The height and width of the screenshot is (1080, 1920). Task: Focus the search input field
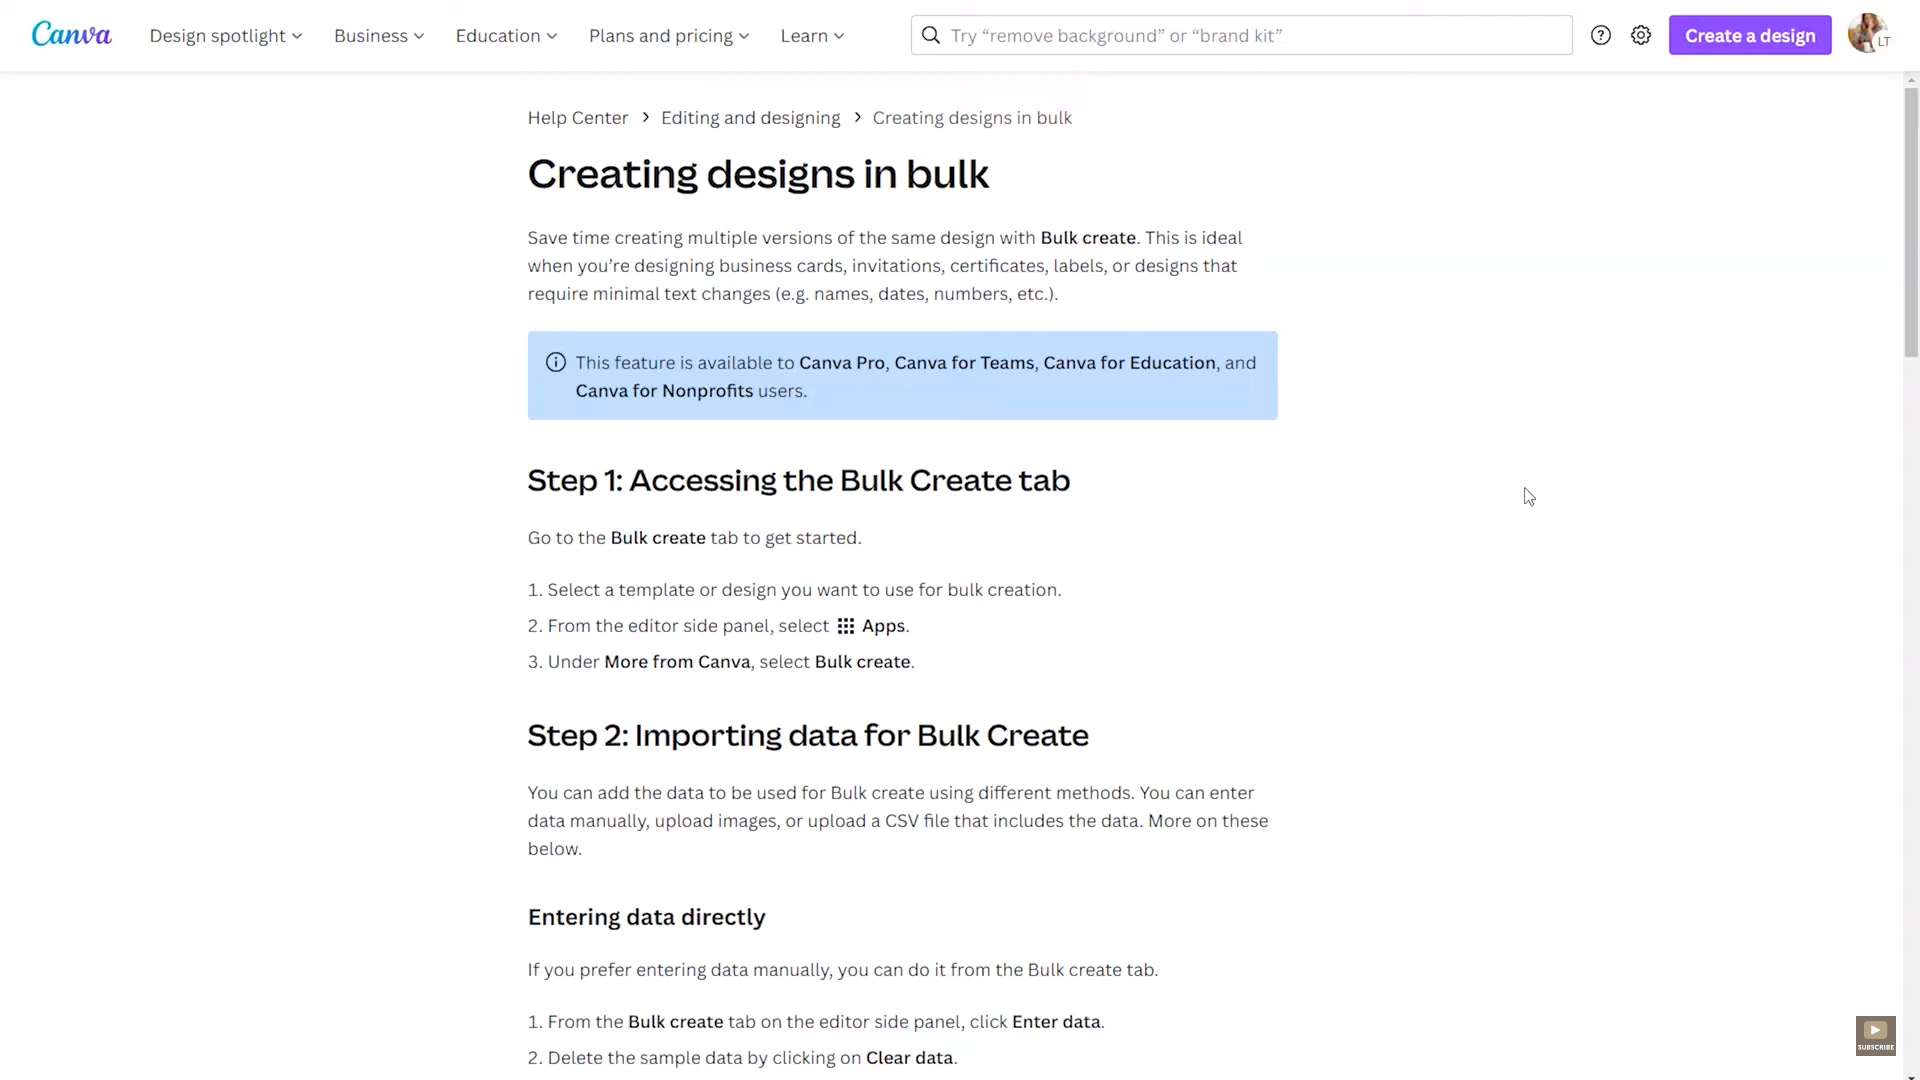1250,35
